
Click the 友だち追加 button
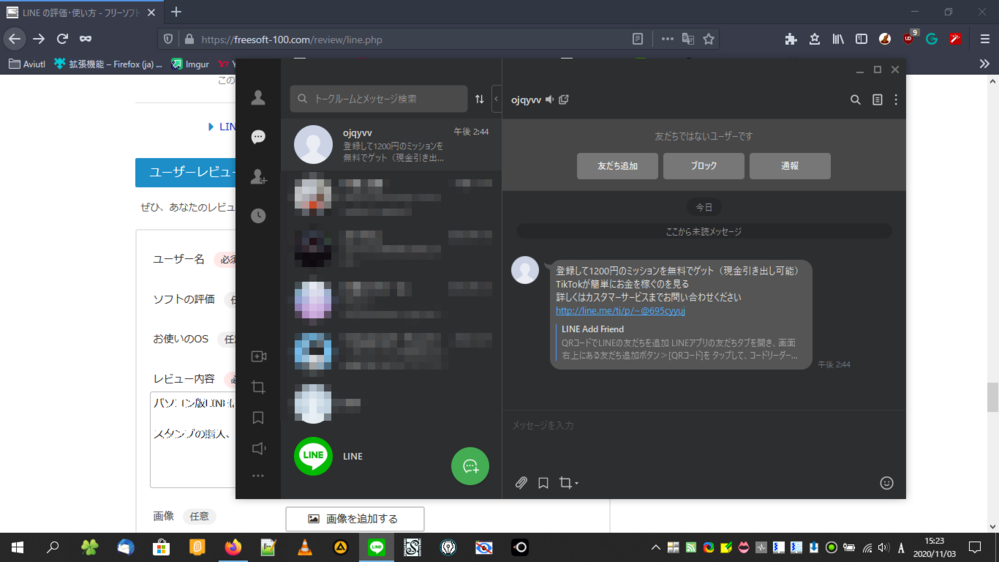tap(617, 166)
